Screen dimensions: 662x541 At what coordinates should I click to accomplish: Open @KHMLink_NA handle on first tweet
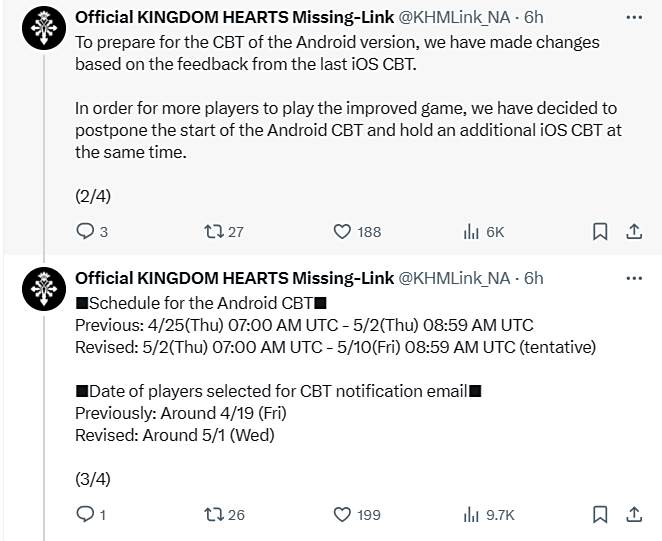pyautogui.click(x=454, y=17)
